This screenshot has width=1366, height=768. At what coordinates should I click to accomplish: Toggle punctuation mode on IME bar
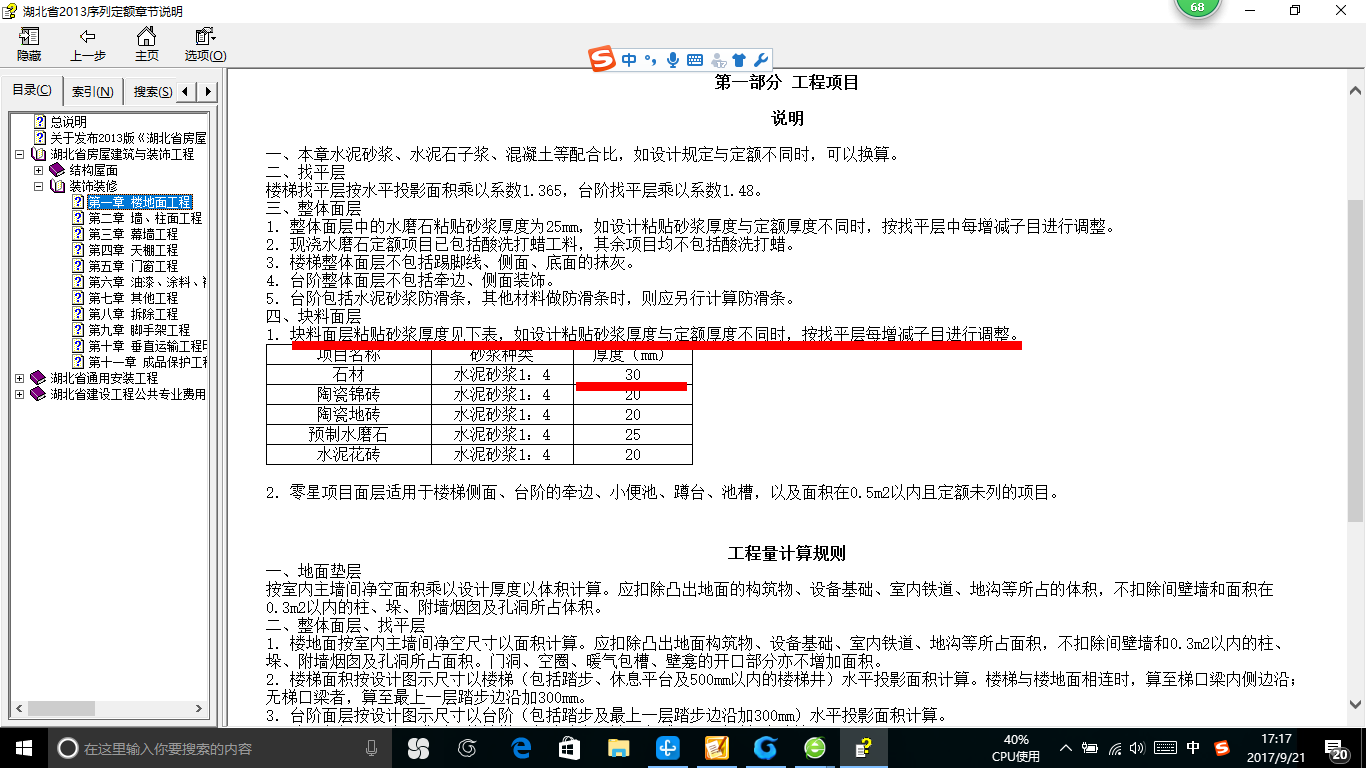(650, 60)
